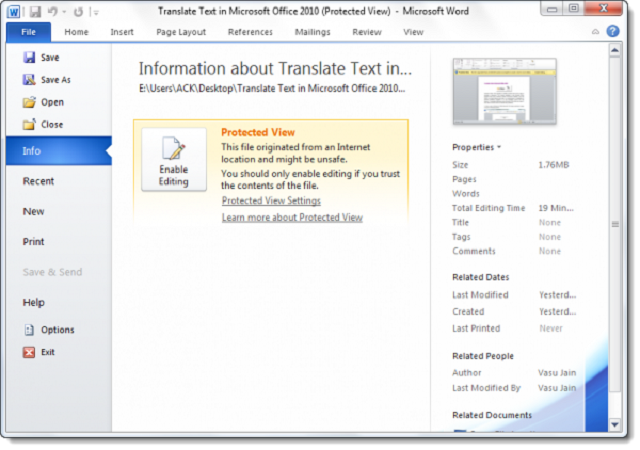Click the document preview thumbnail
The image size is (640, 450).
click(504, 91)
